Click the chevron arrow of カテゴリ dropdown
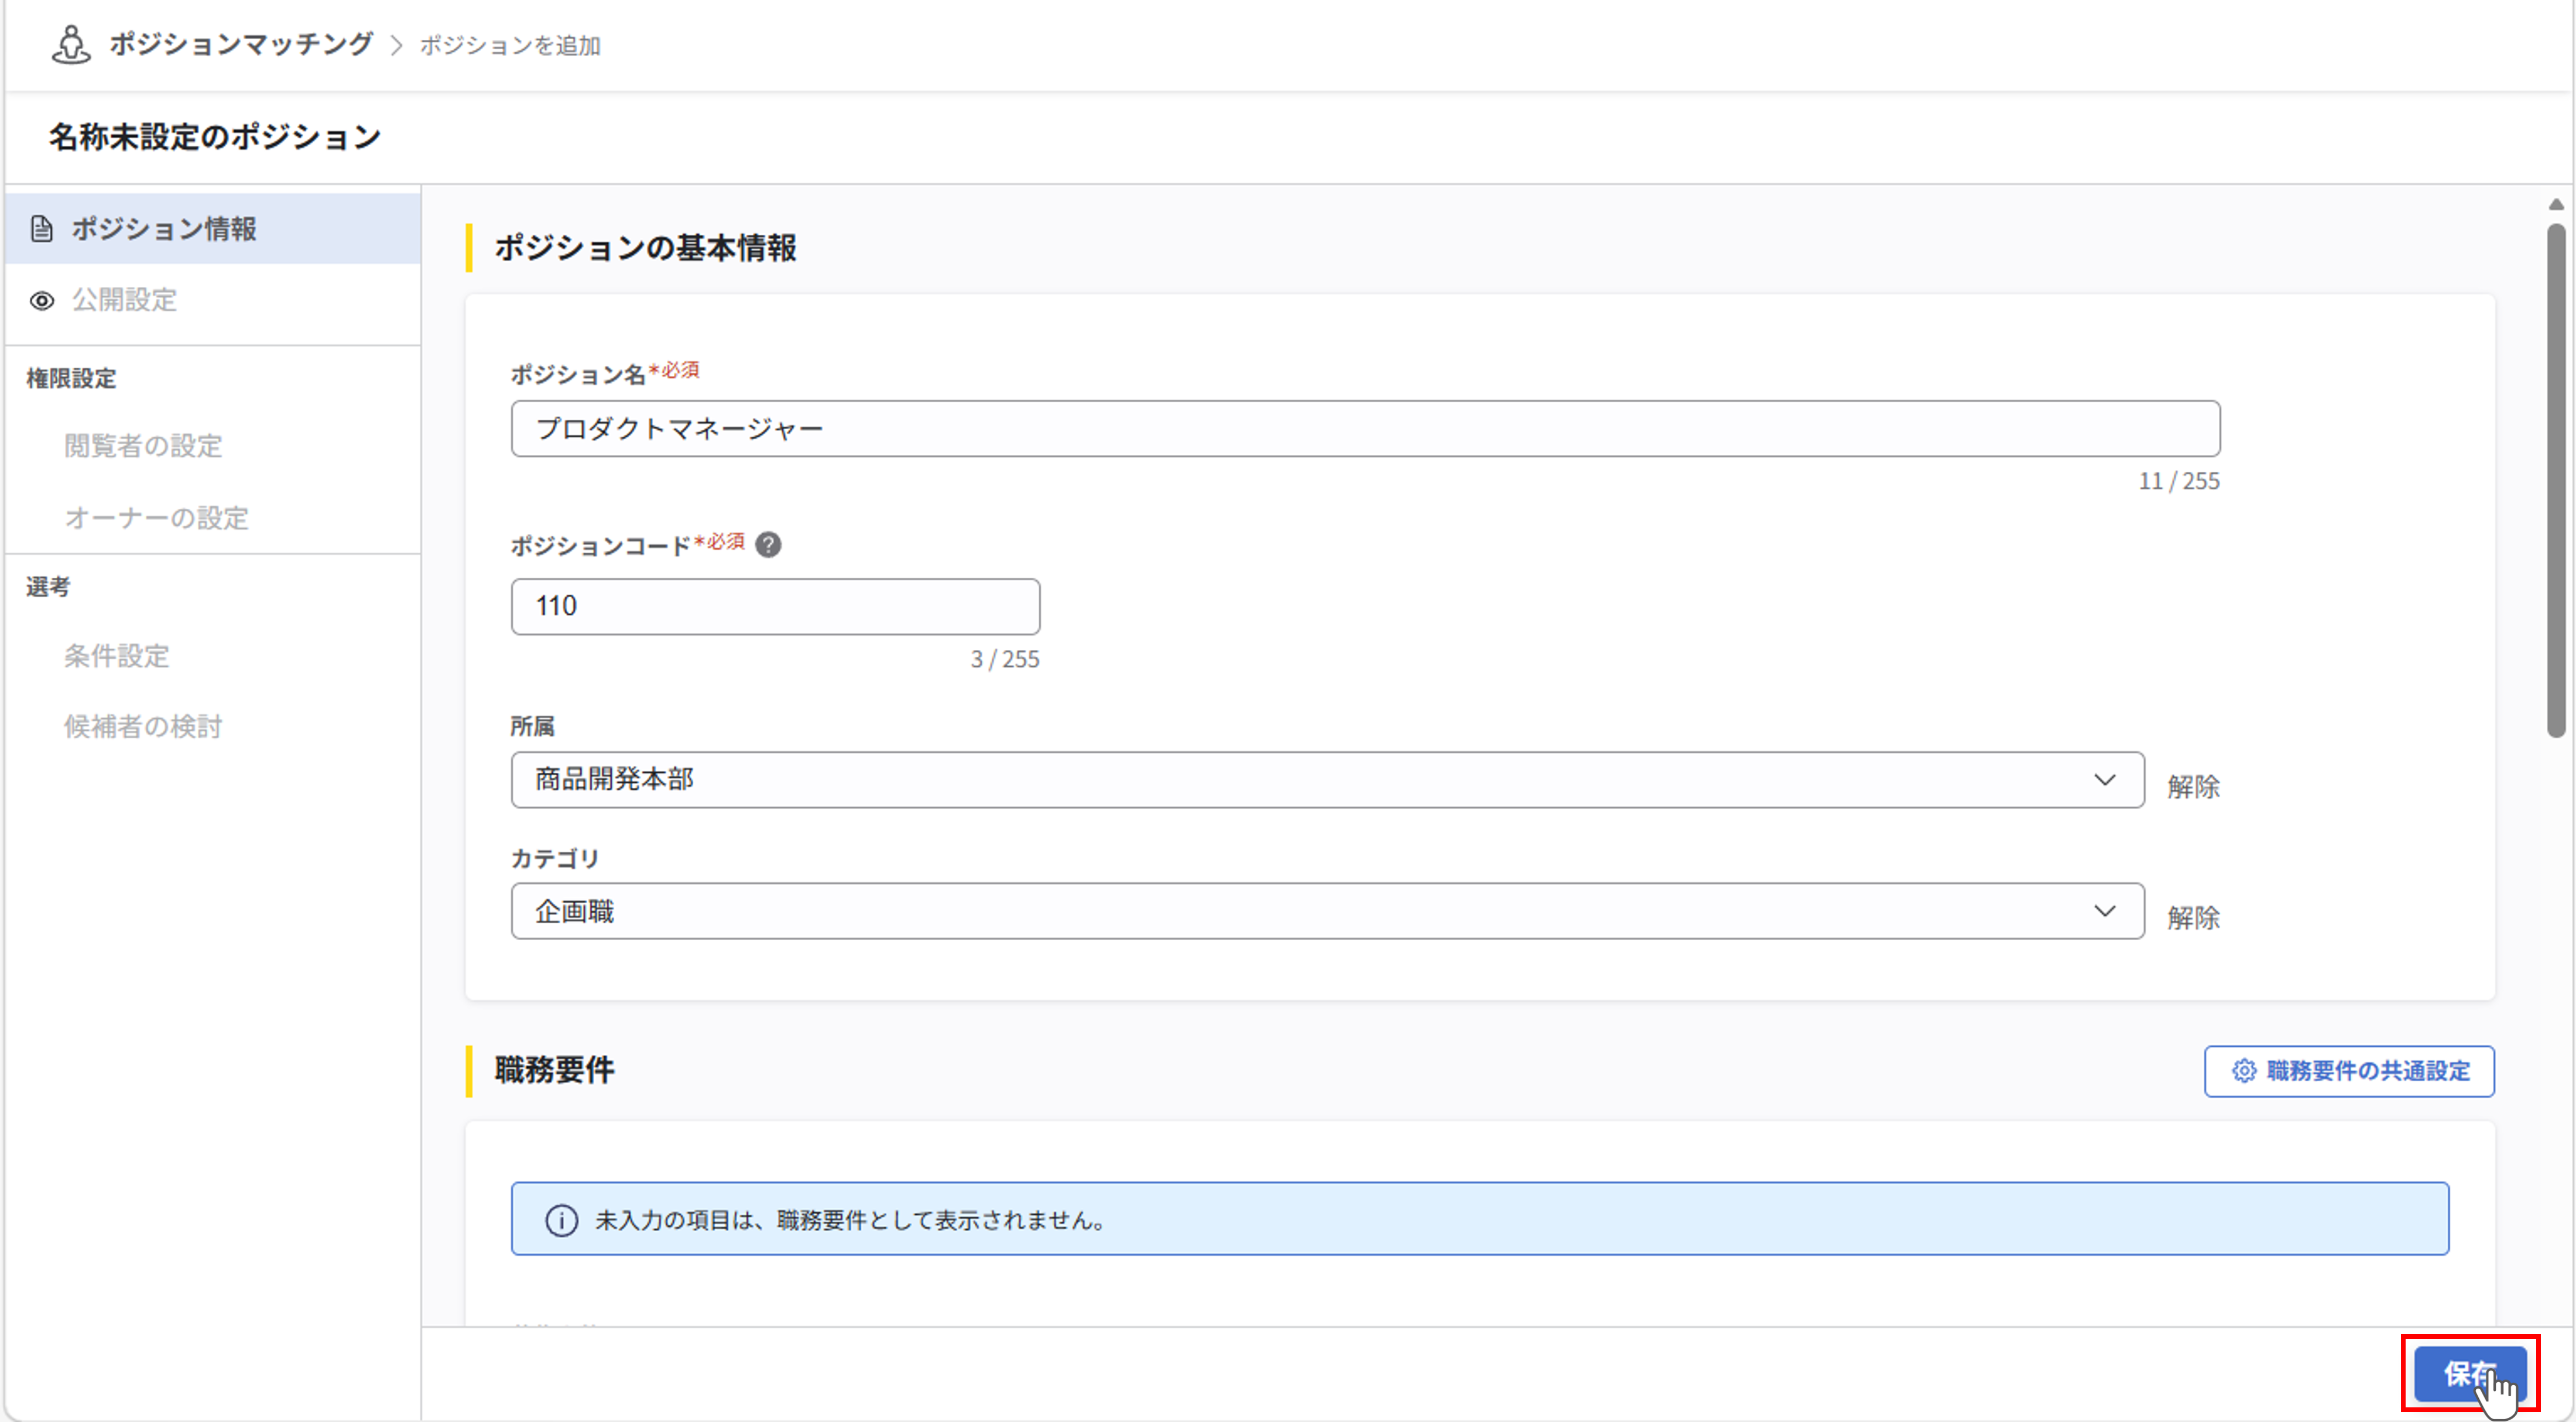This screenshot has width=2576, height=1422. click(2105, 911)
